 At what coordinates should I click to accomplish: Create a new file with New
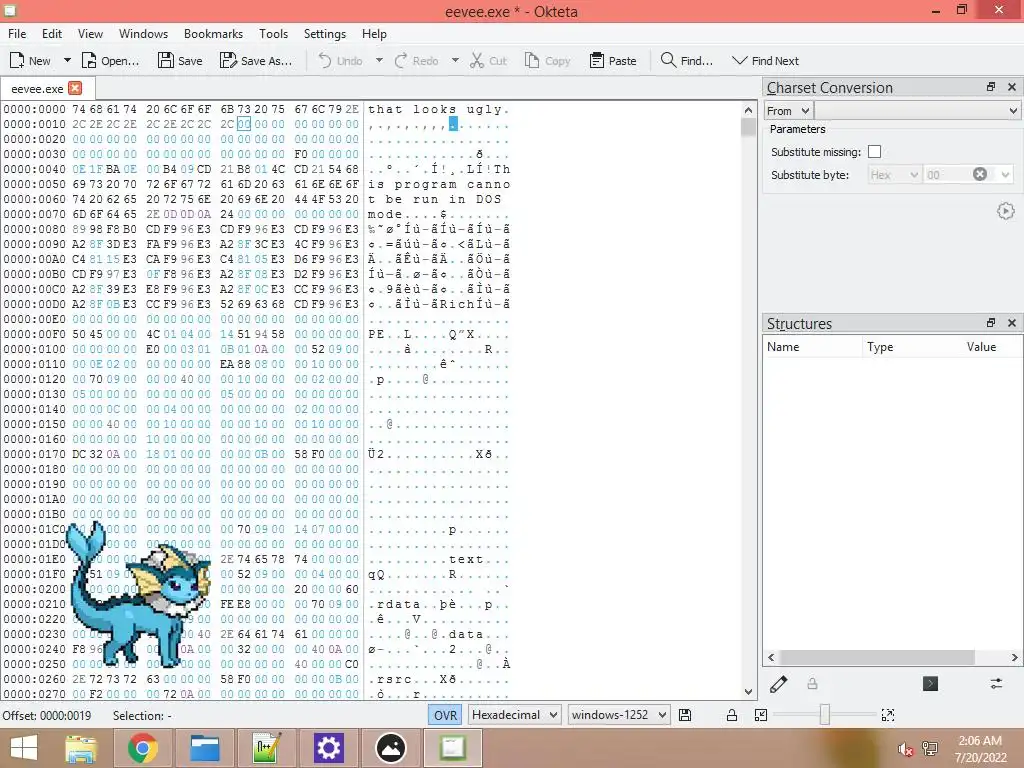30,61
